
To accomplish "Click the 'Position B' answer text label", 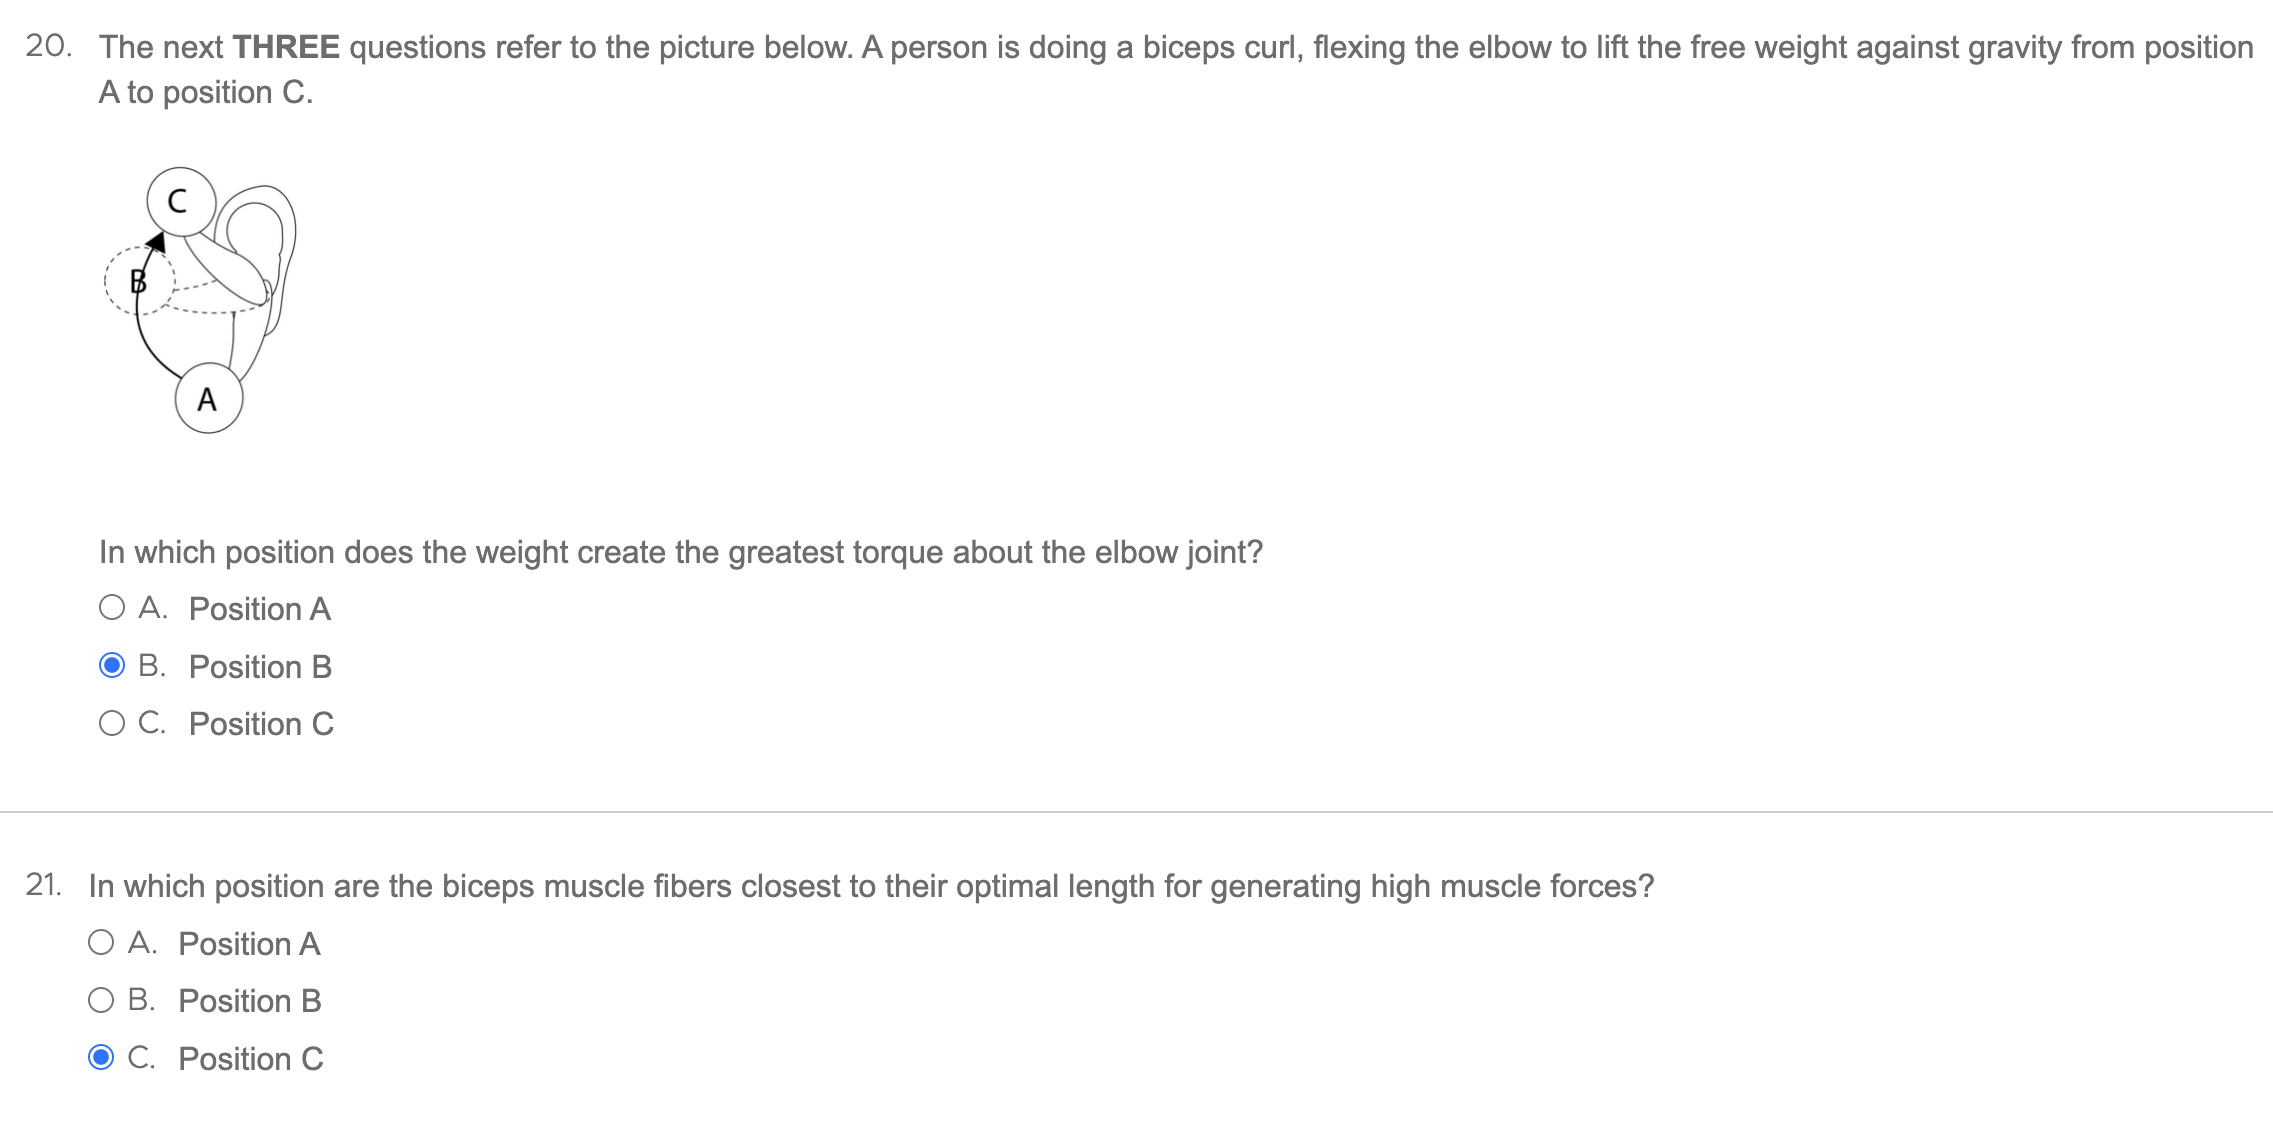I will coord(258,666).
